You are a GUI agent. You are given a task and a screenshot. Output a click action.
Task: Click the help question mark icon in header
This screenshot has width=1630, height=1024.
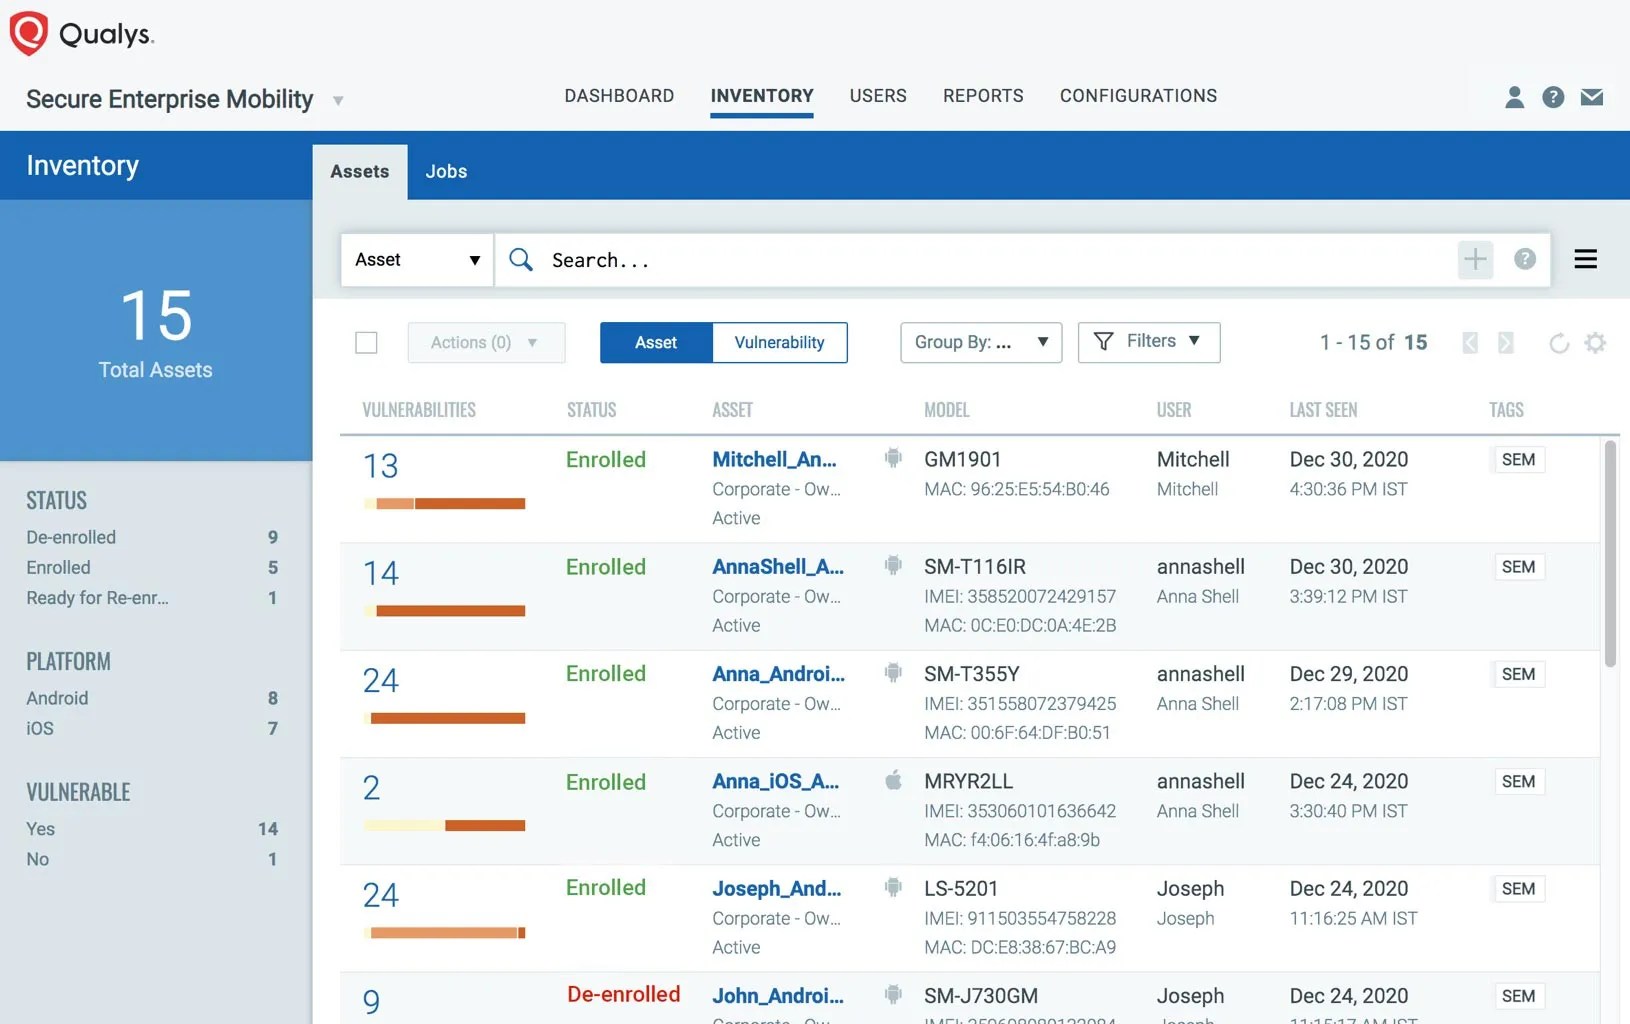[1553, 97]
